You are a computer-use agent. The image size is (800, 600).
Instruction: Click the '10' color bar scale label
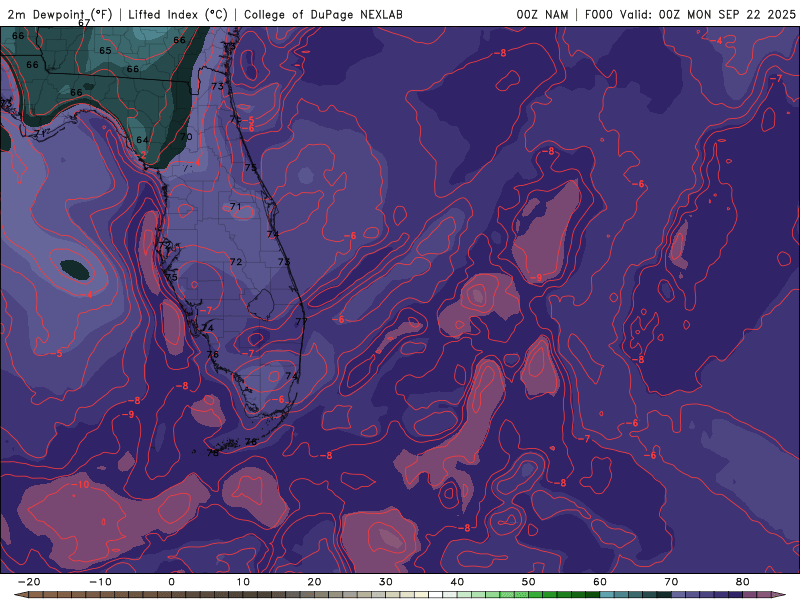[243, 582]
